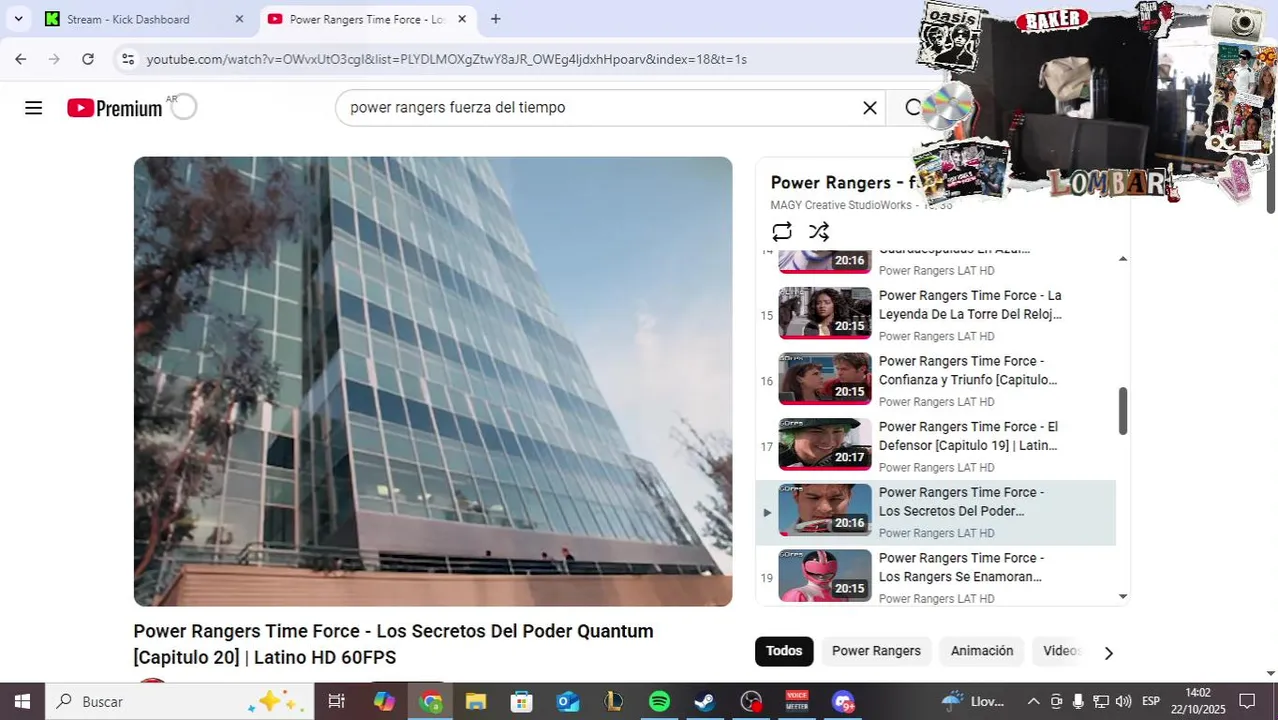
Task: Open Google Chrome on the taskbar
Action: (x=431, y=701)
